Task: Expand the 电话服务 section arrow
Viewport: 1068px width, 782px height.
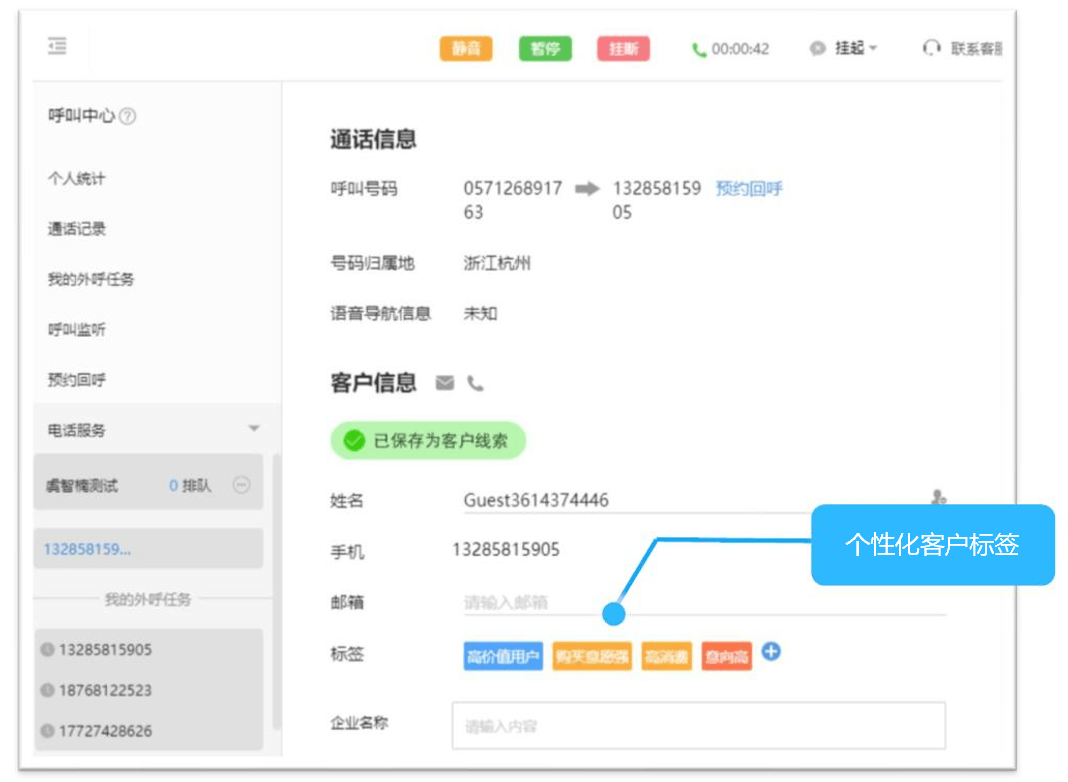Action: [254, 428]
